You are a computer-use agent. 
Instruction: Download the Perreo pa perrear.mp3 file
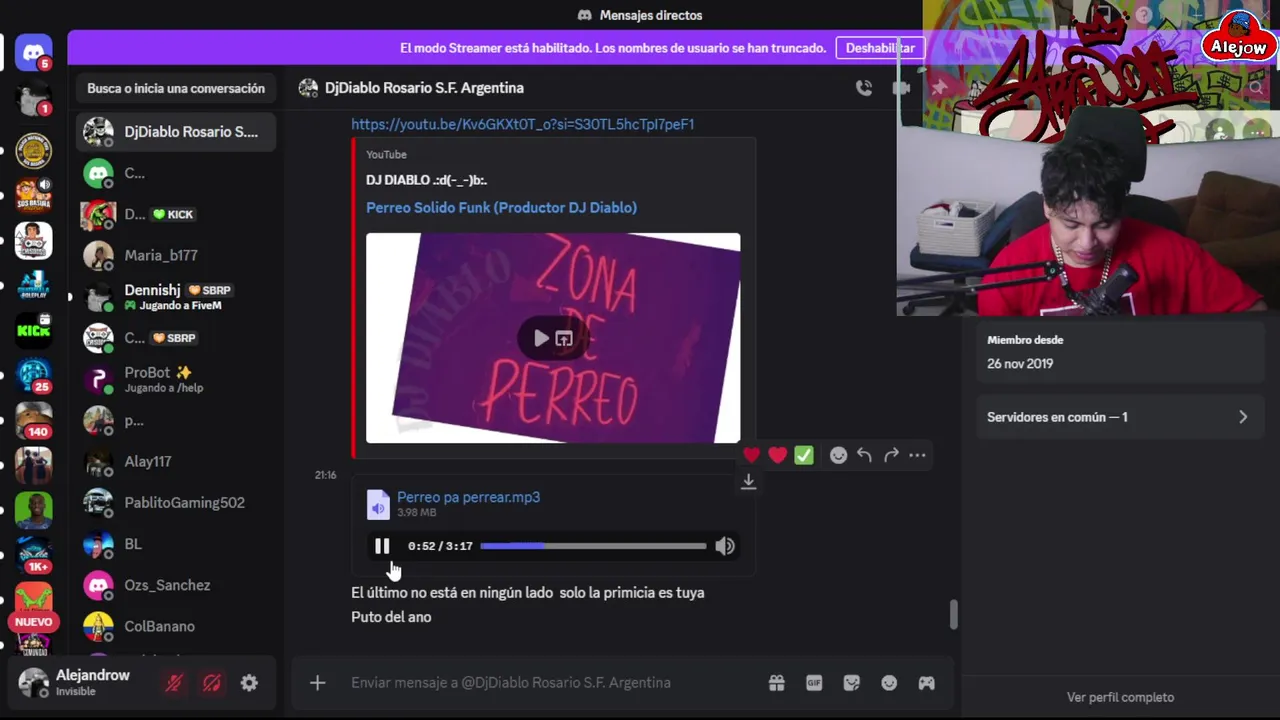point(748,481)
